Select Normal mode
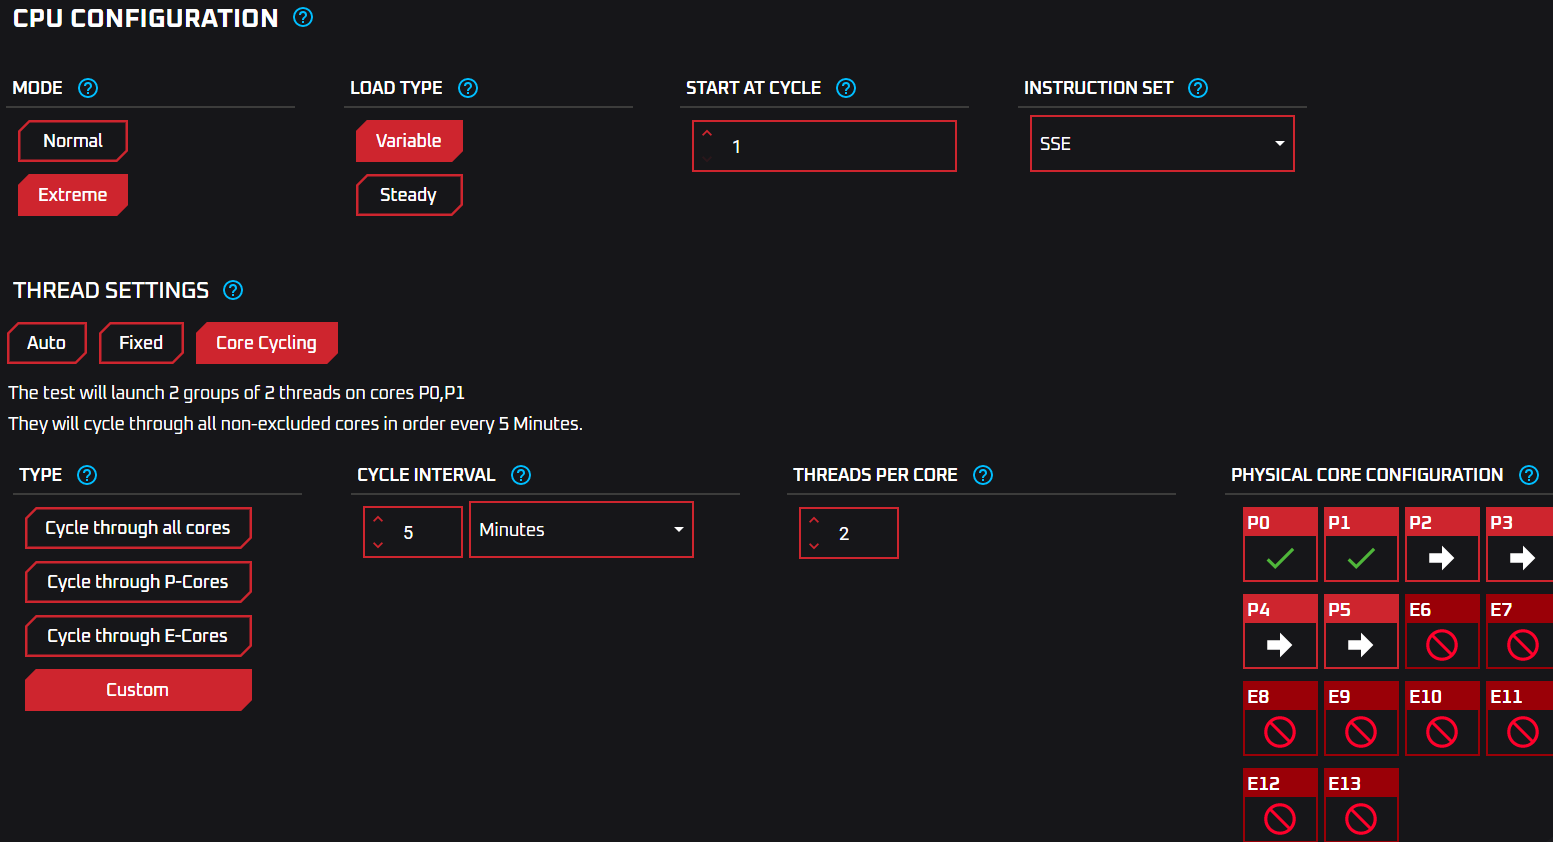This screenshot has width=1553, height=842. click(x=73, y=141)
